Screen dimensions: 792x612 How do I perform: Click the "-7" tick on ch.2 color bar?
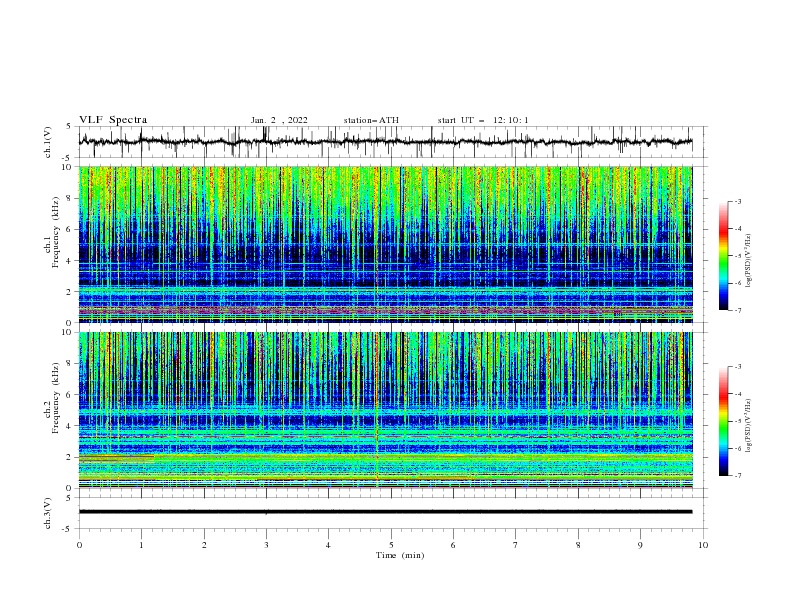pos(738,475)
